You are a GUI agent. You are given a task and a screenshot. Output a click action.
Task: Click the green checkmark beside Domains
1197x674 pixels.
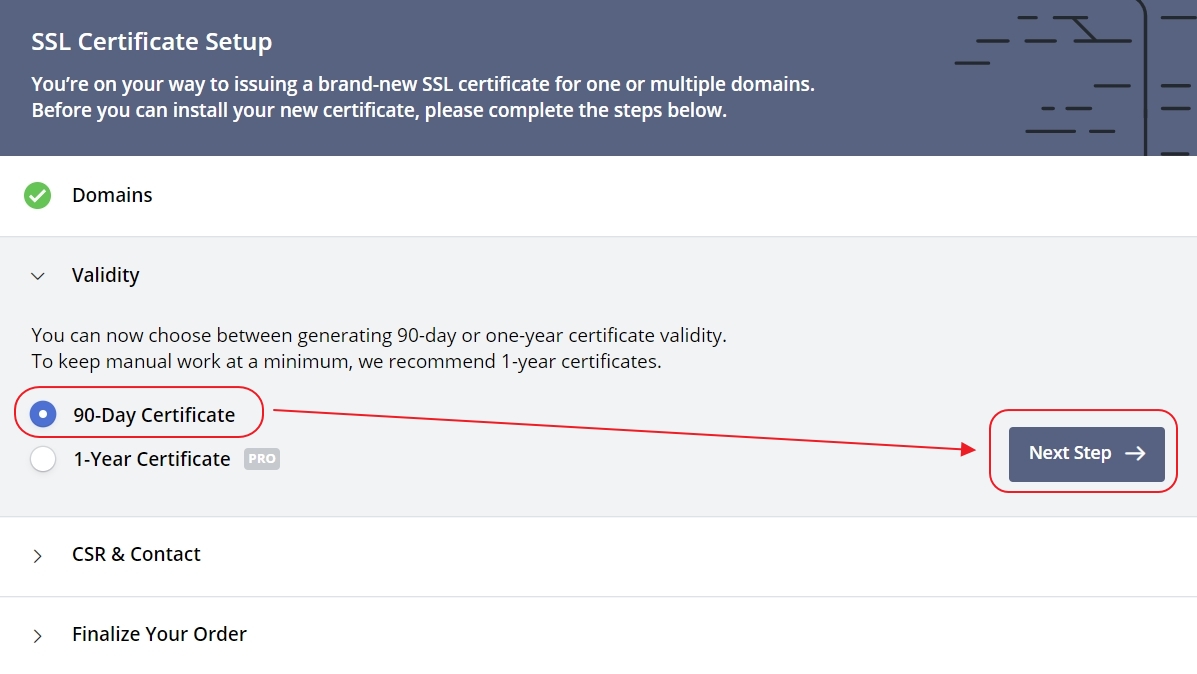[x=37, y=195]
